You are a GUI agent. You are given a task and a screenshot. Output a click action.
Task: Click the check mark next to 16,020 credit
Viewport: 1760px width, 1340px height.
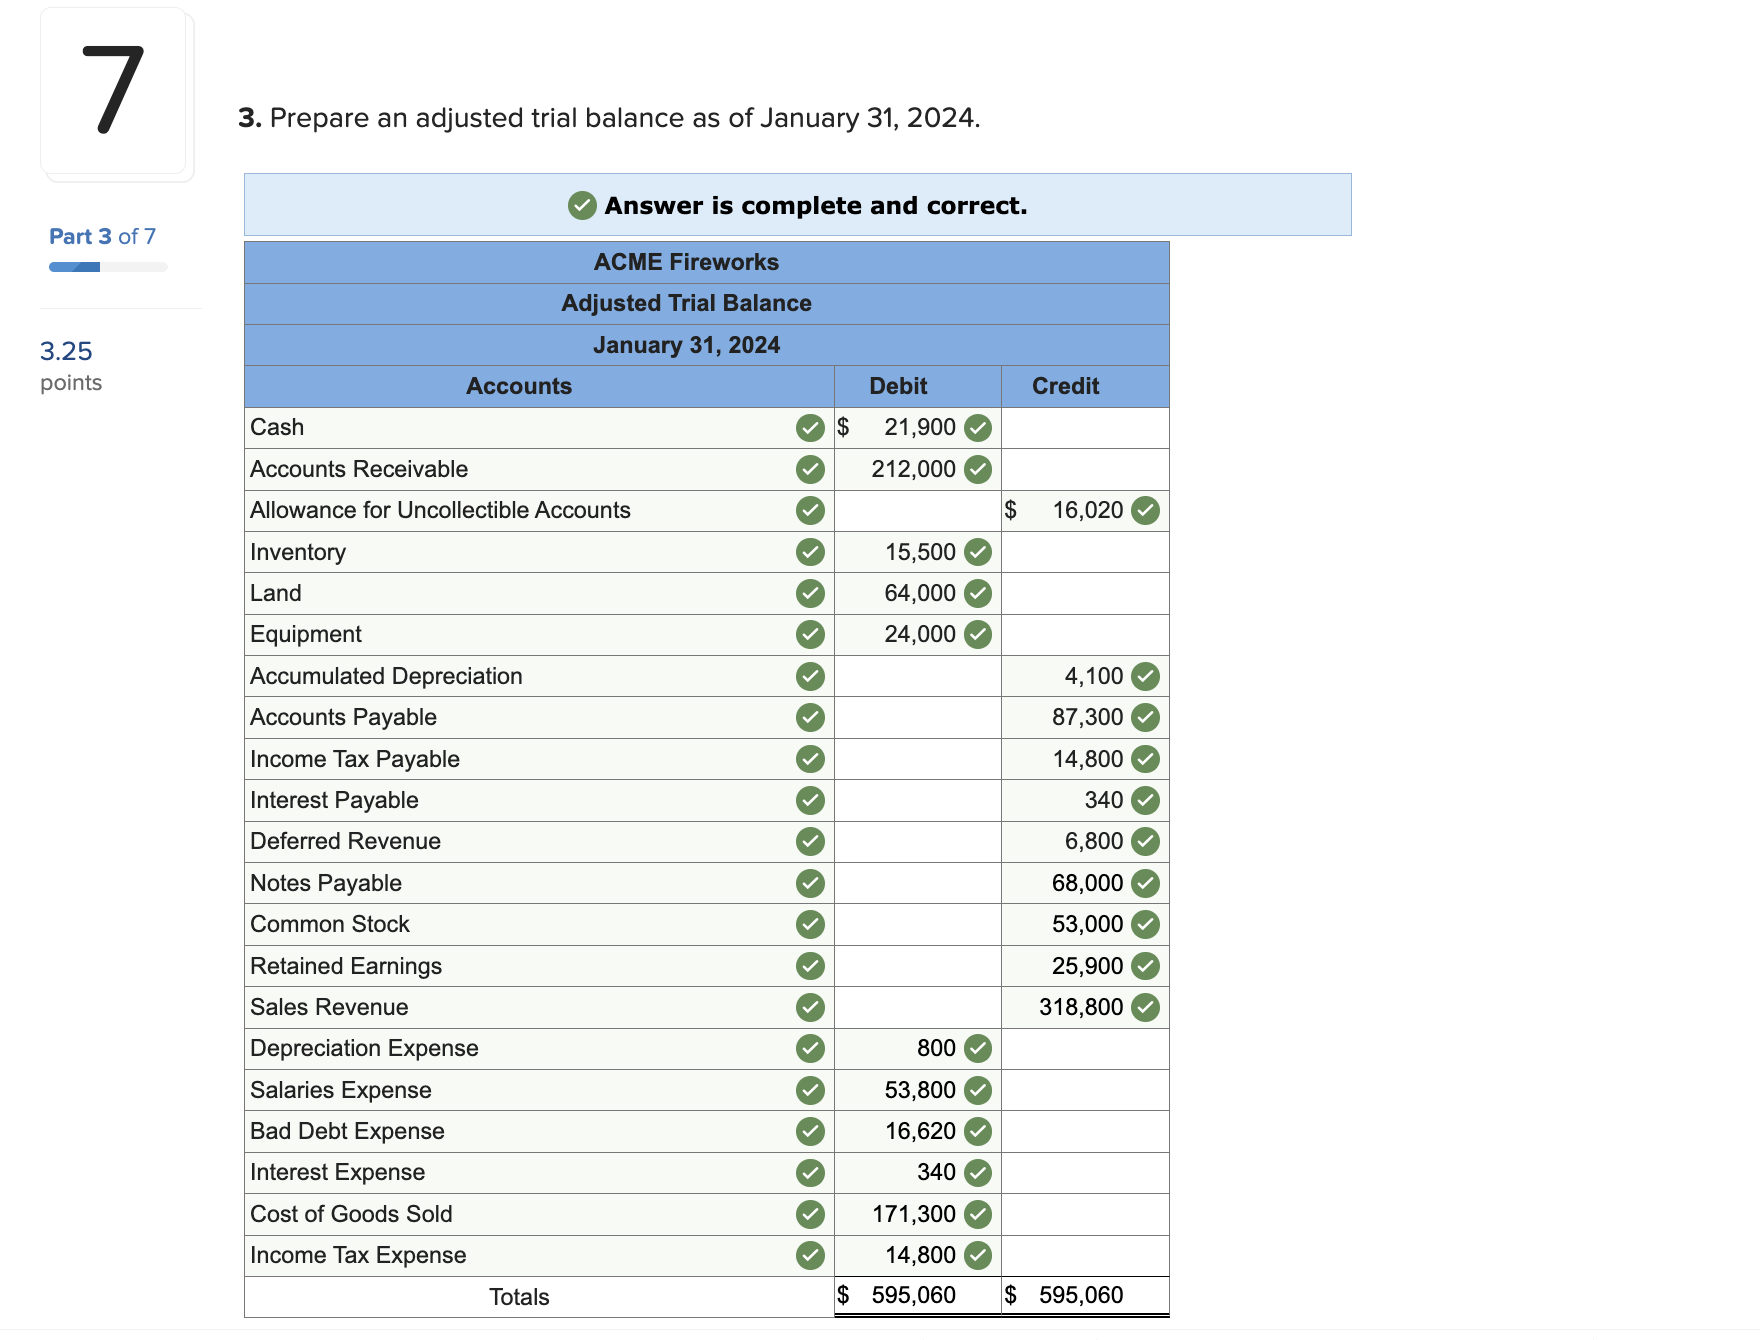(1145, 511)
